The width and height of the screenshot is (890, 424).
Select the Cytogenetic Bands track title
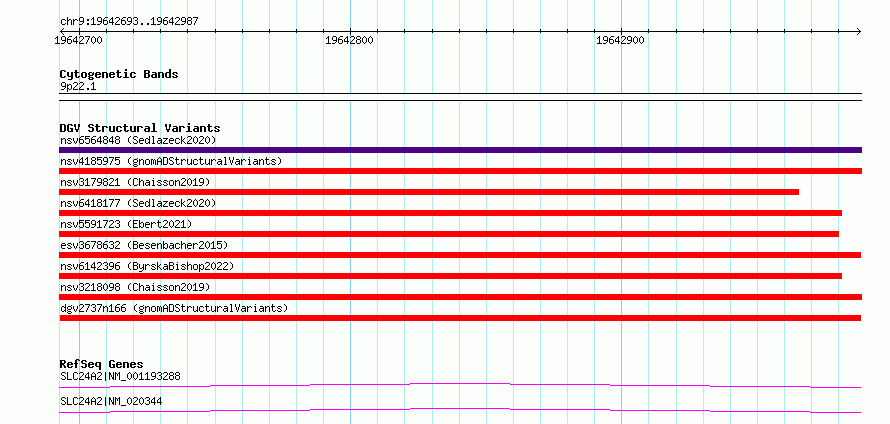[119, 74]
